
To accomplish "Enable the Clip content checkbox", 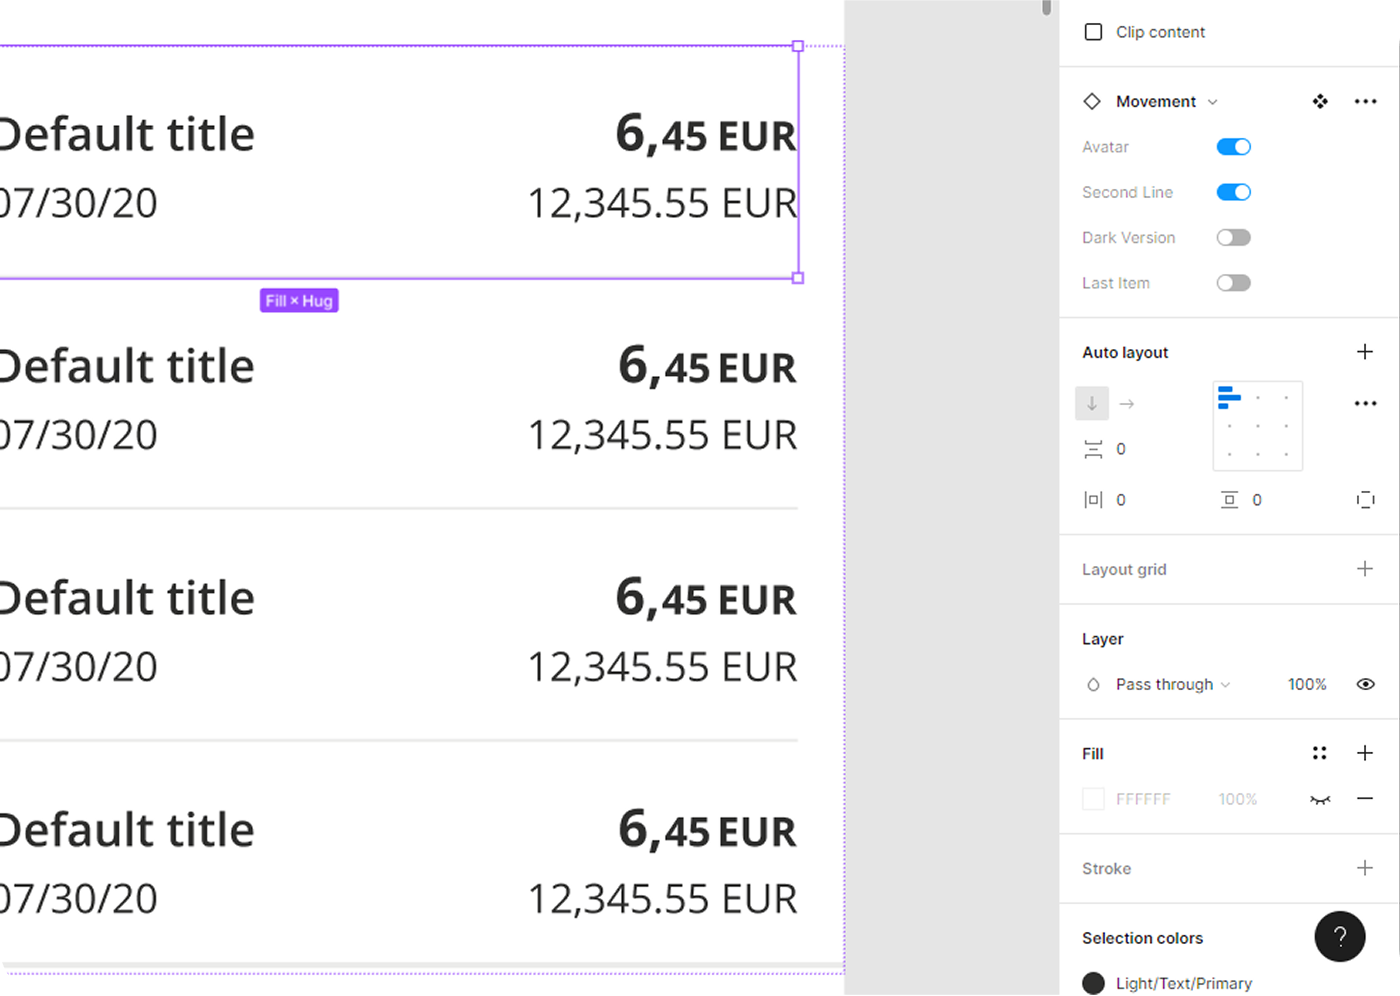I will (1094, 32).
